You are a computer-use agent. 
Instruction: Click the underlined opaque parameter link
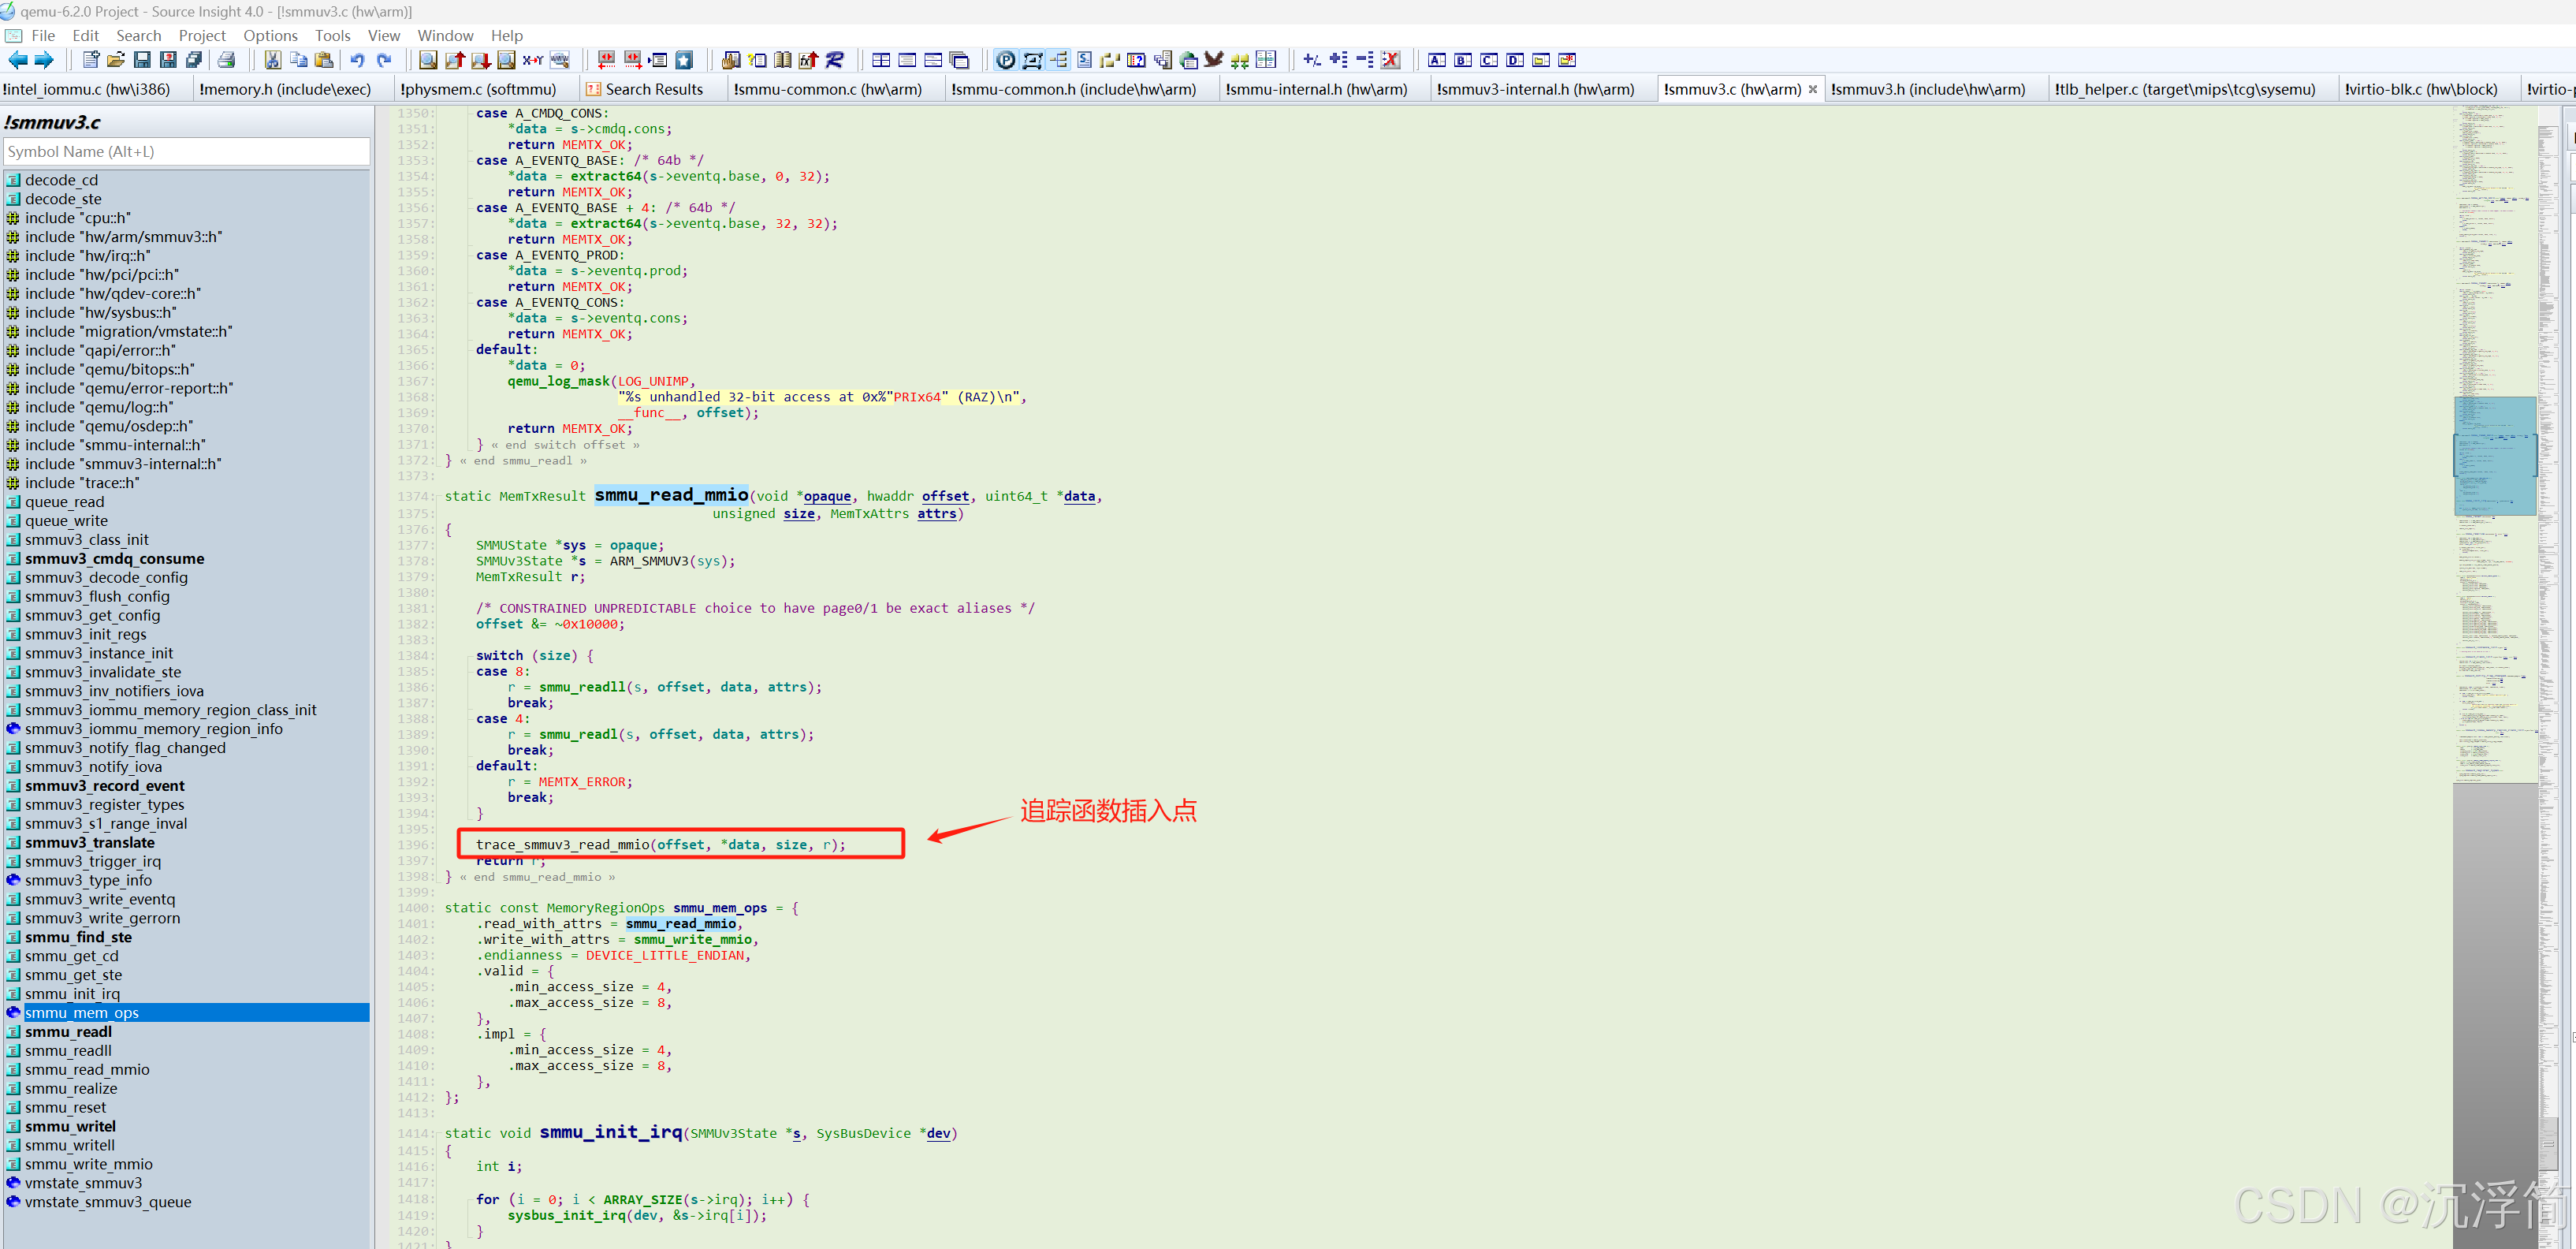827,496
